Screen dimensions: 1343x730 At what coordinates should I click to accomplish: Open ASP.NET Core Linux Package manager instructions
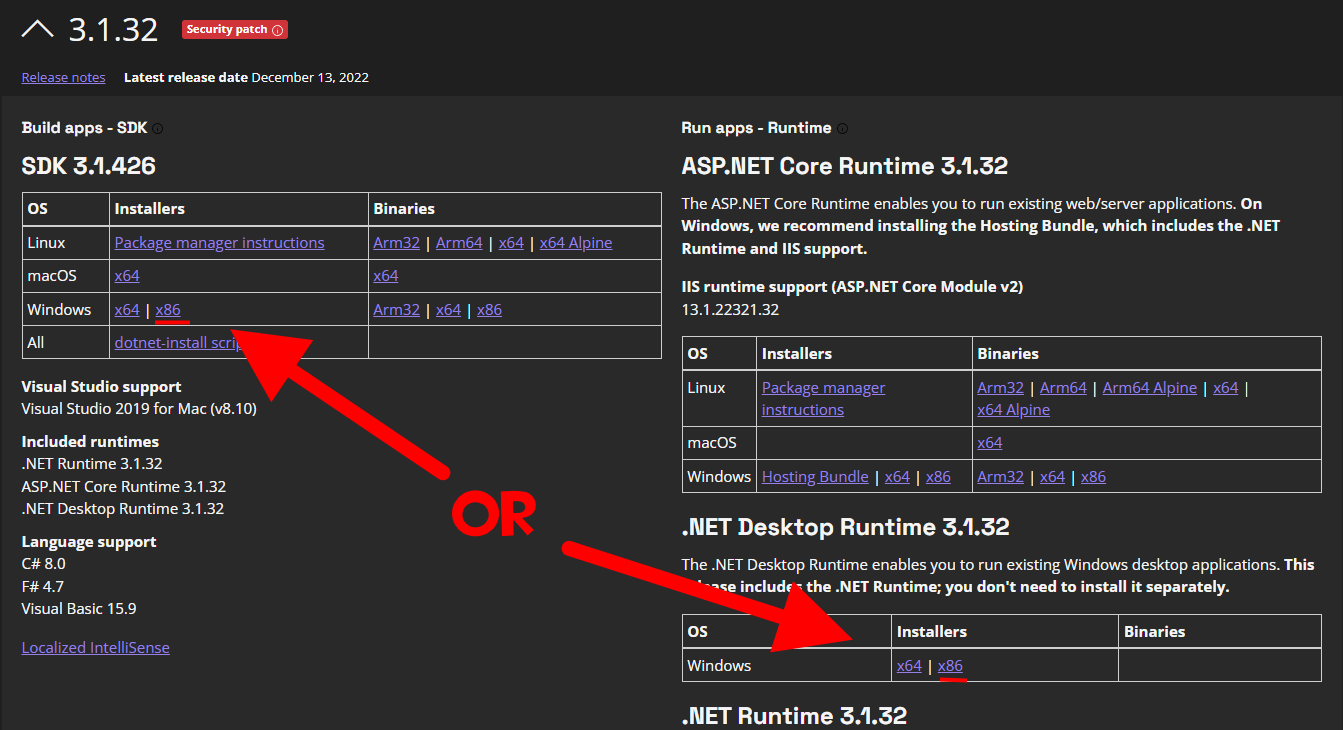(x=823, y=398)
